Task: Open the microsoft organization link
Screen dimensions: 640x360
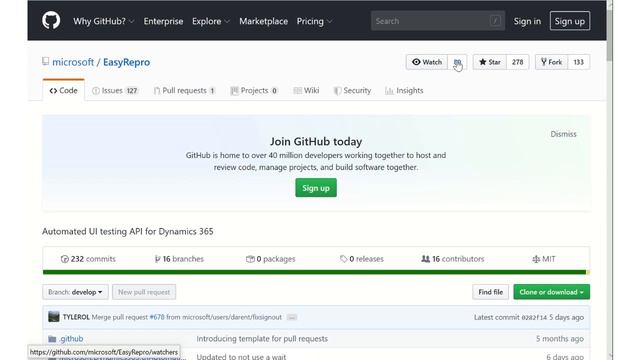Action: pyautogui.click(x=73, y=62)
